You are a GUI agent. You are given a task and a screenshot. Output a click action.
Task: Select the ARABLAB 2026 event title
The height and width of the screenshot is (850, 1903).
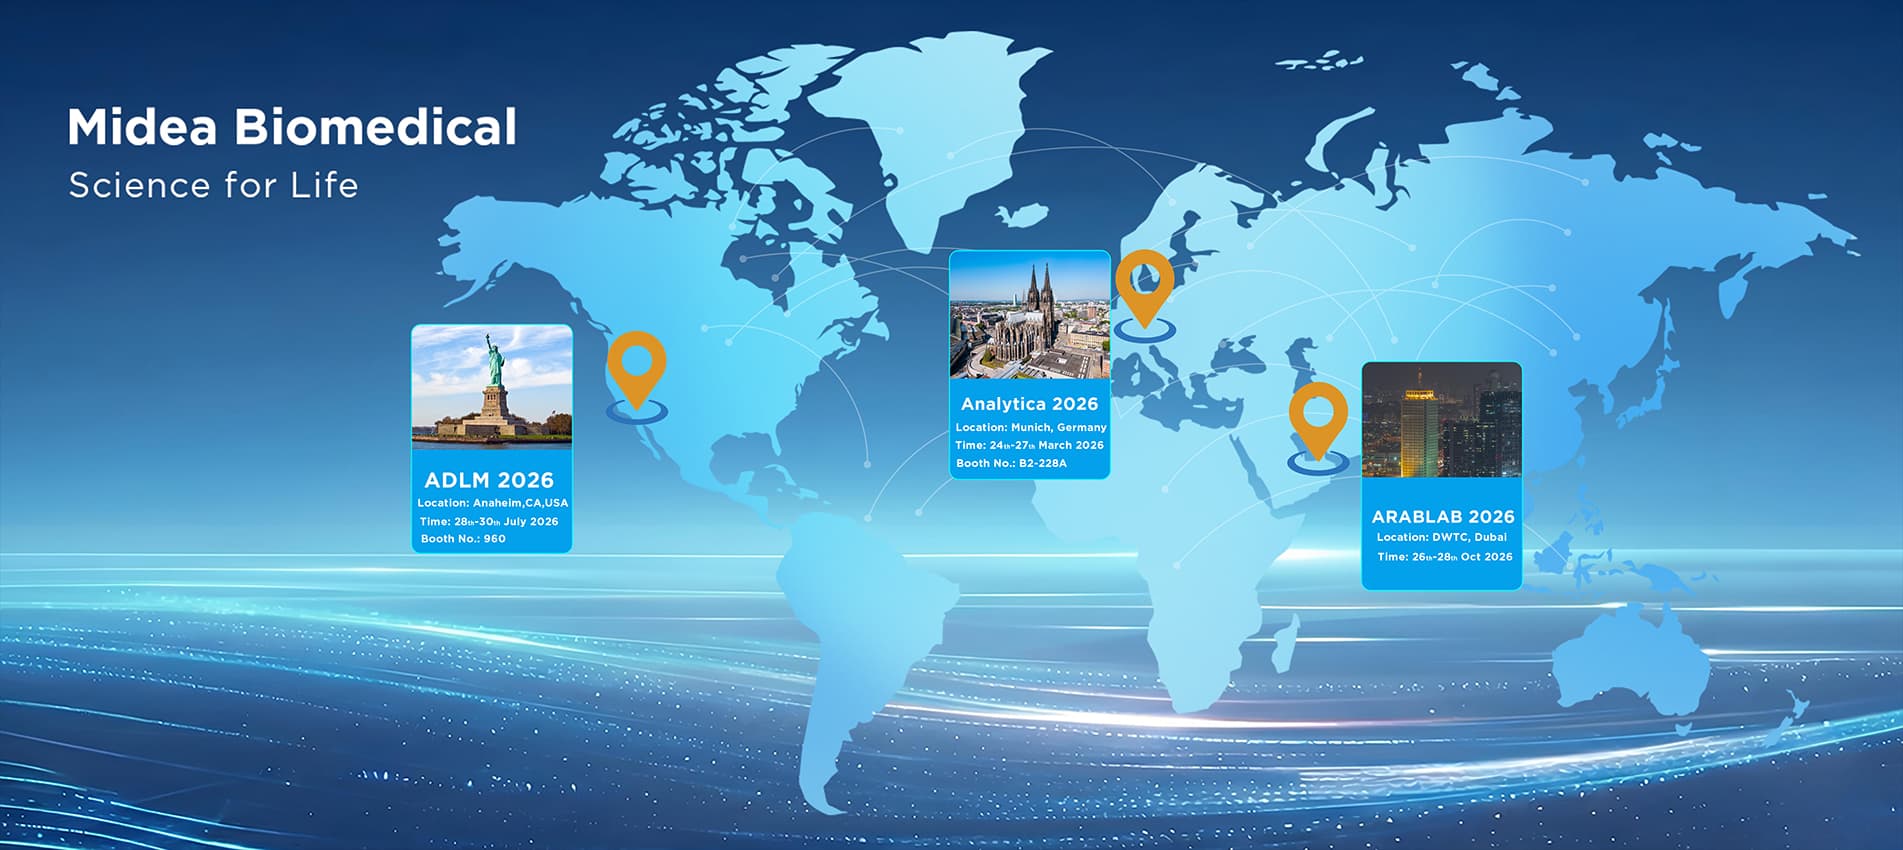[x=1442, y=517]
